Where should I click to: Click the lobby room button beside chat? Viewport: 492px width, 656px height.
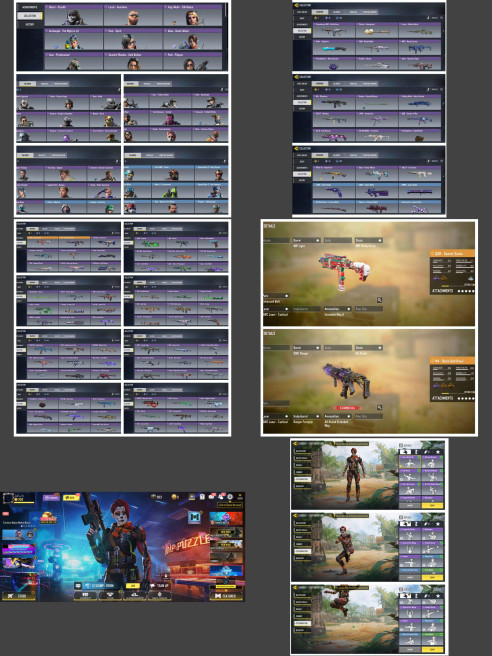103,586
